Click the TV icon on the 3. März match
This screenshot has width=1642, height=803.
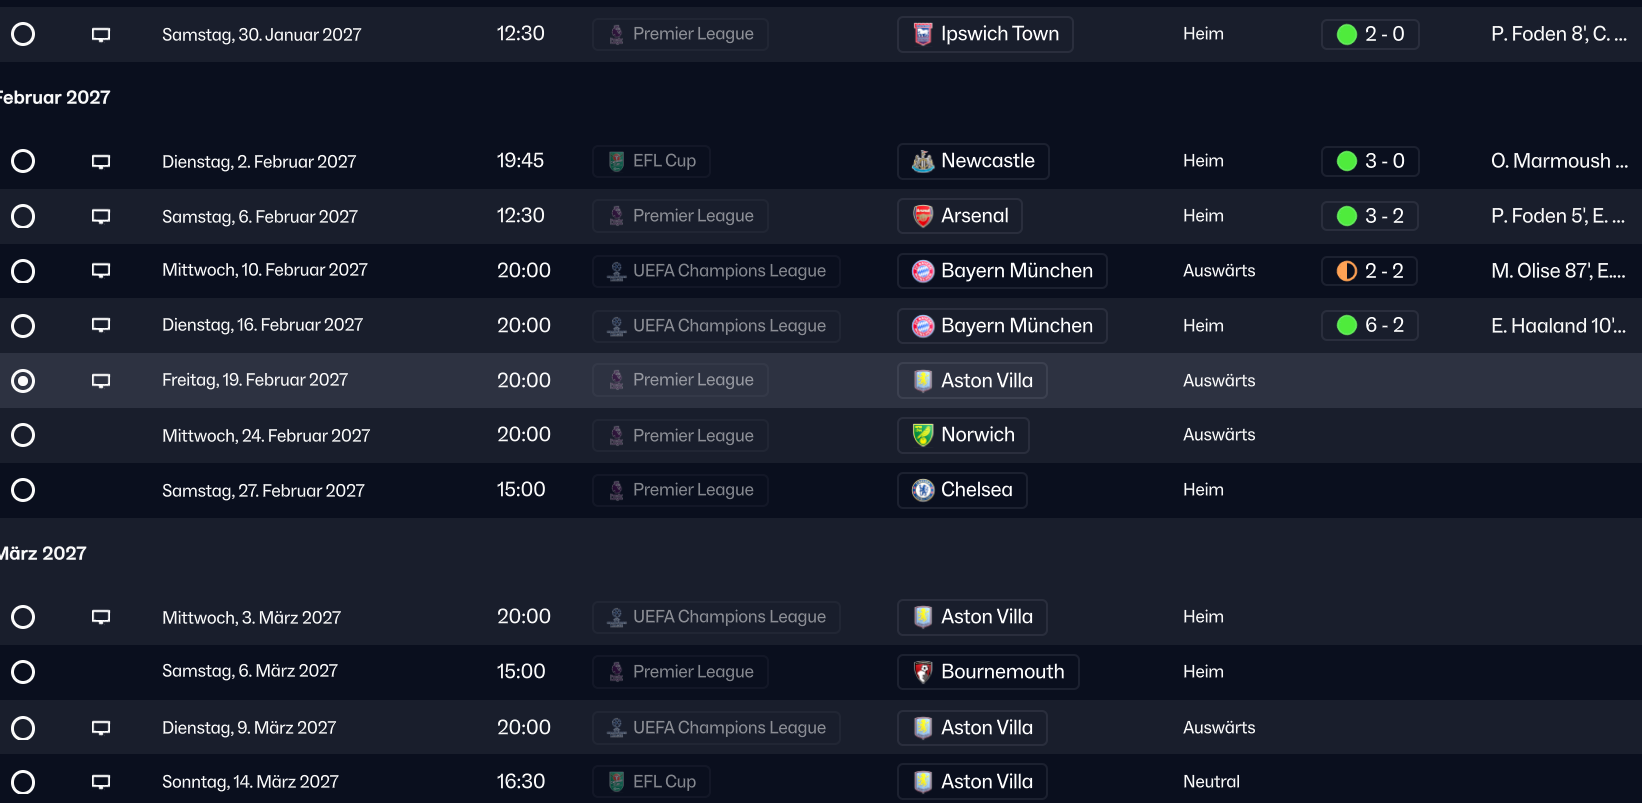pyautogui.click(x=101, y=617)
